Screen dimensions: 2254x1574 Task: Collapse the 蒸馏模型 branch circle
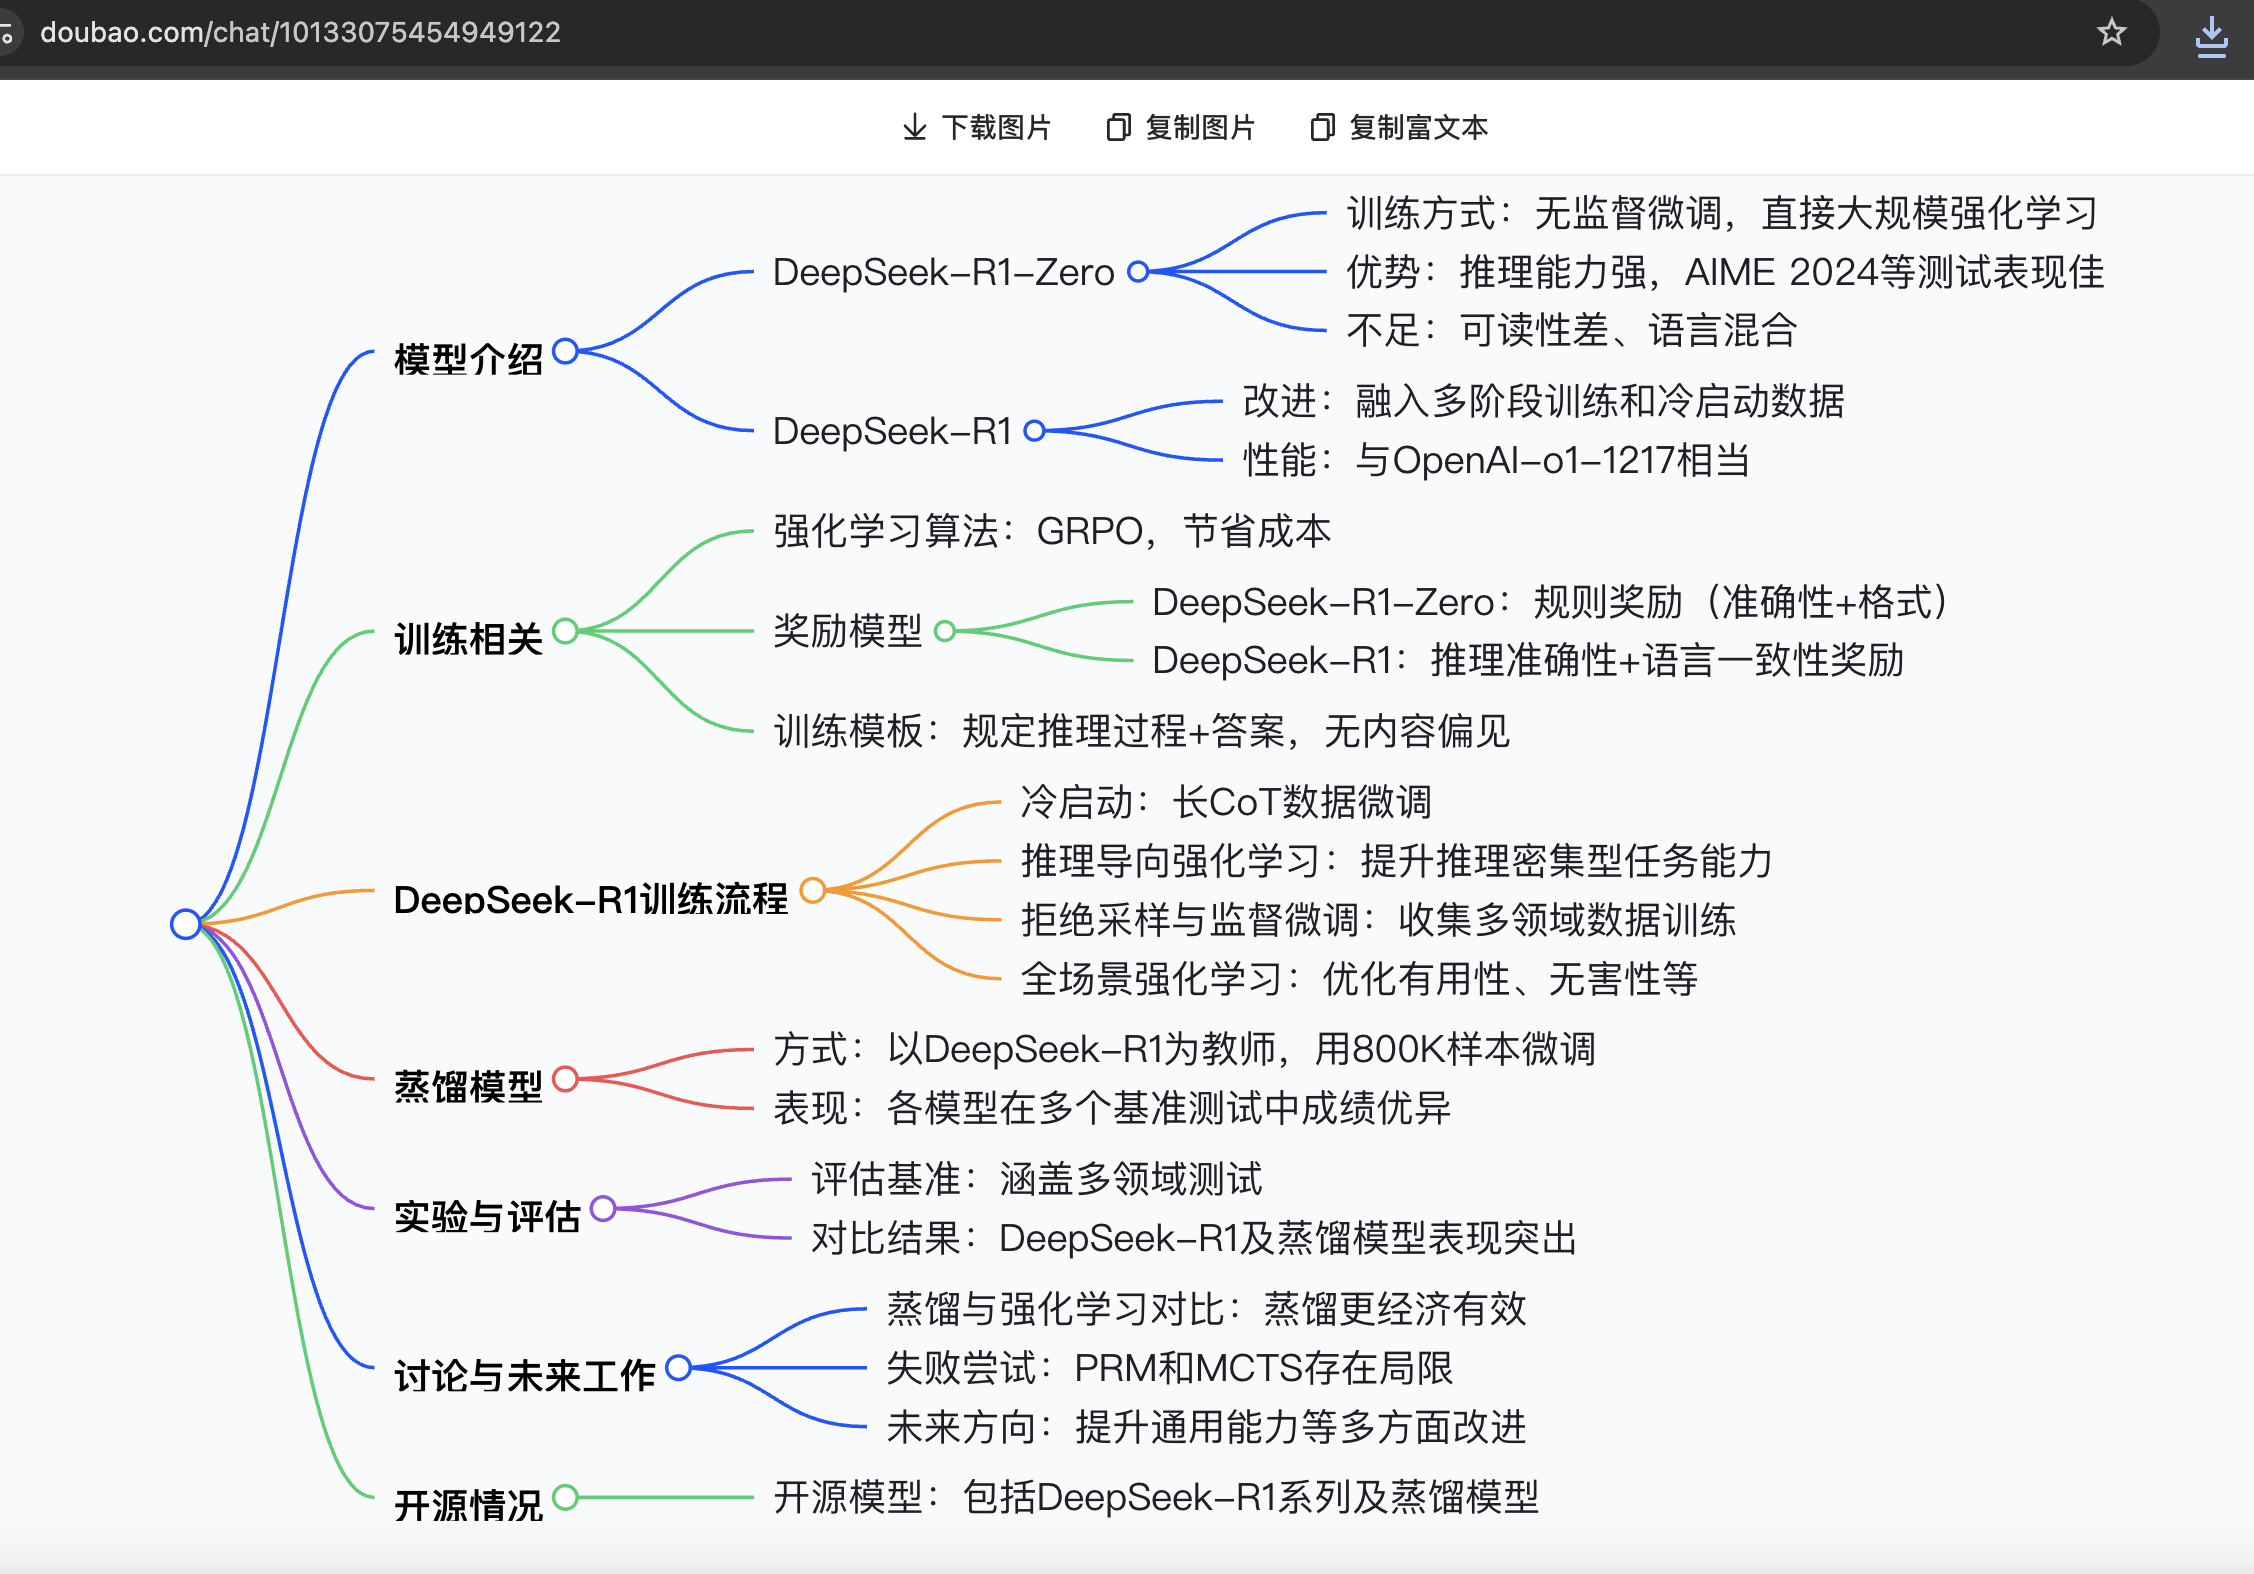566,1079
